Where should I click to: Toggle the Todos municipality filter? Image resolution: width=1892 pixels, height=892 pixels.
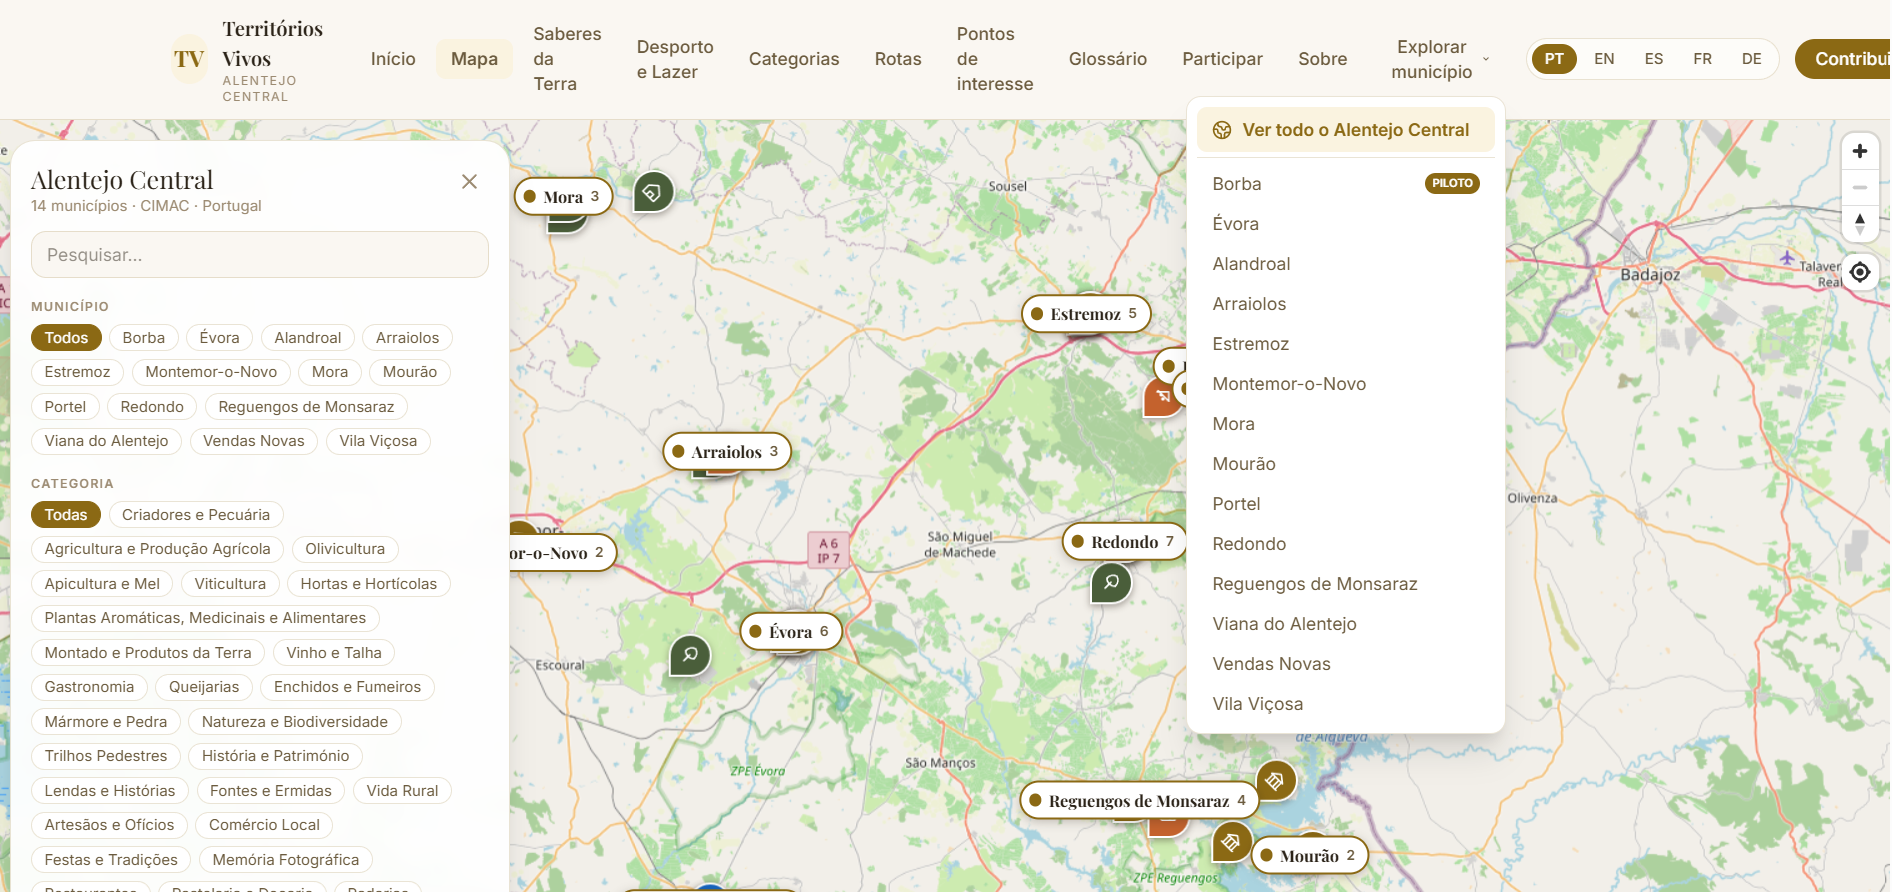(x=66, y=338)
